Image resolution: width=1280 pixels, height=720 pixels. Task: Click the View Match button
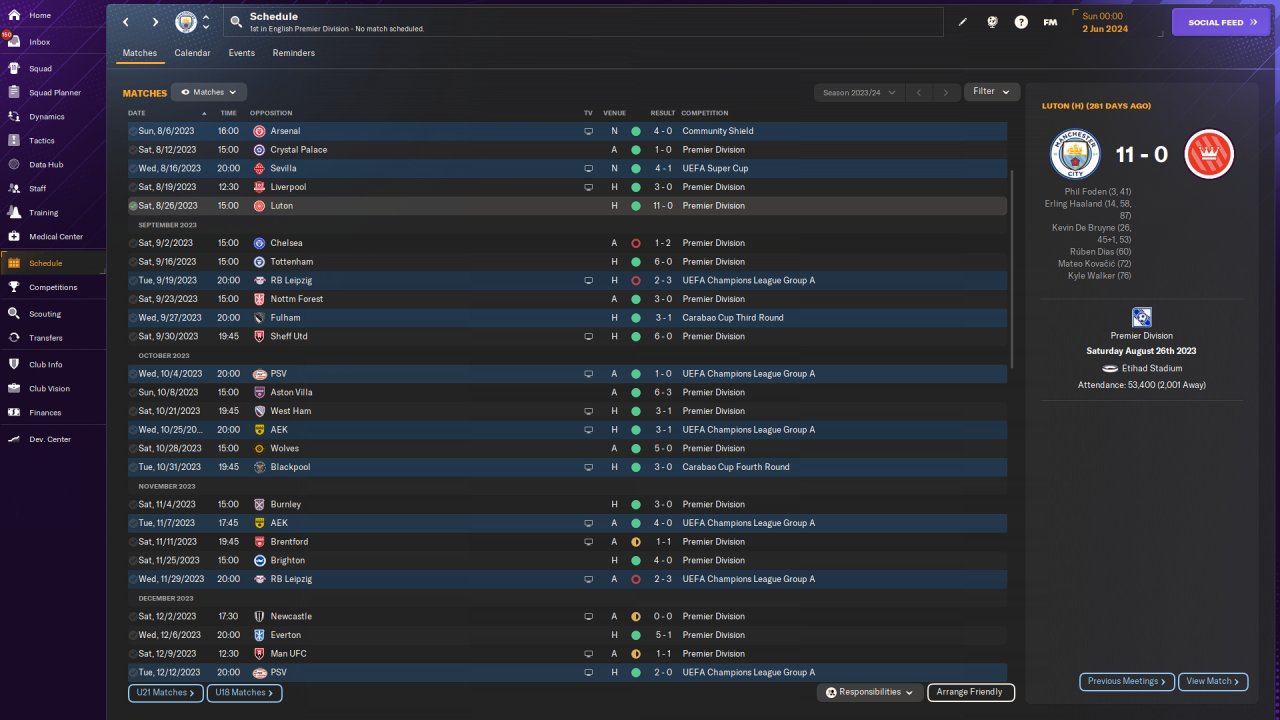[1213, 681]
